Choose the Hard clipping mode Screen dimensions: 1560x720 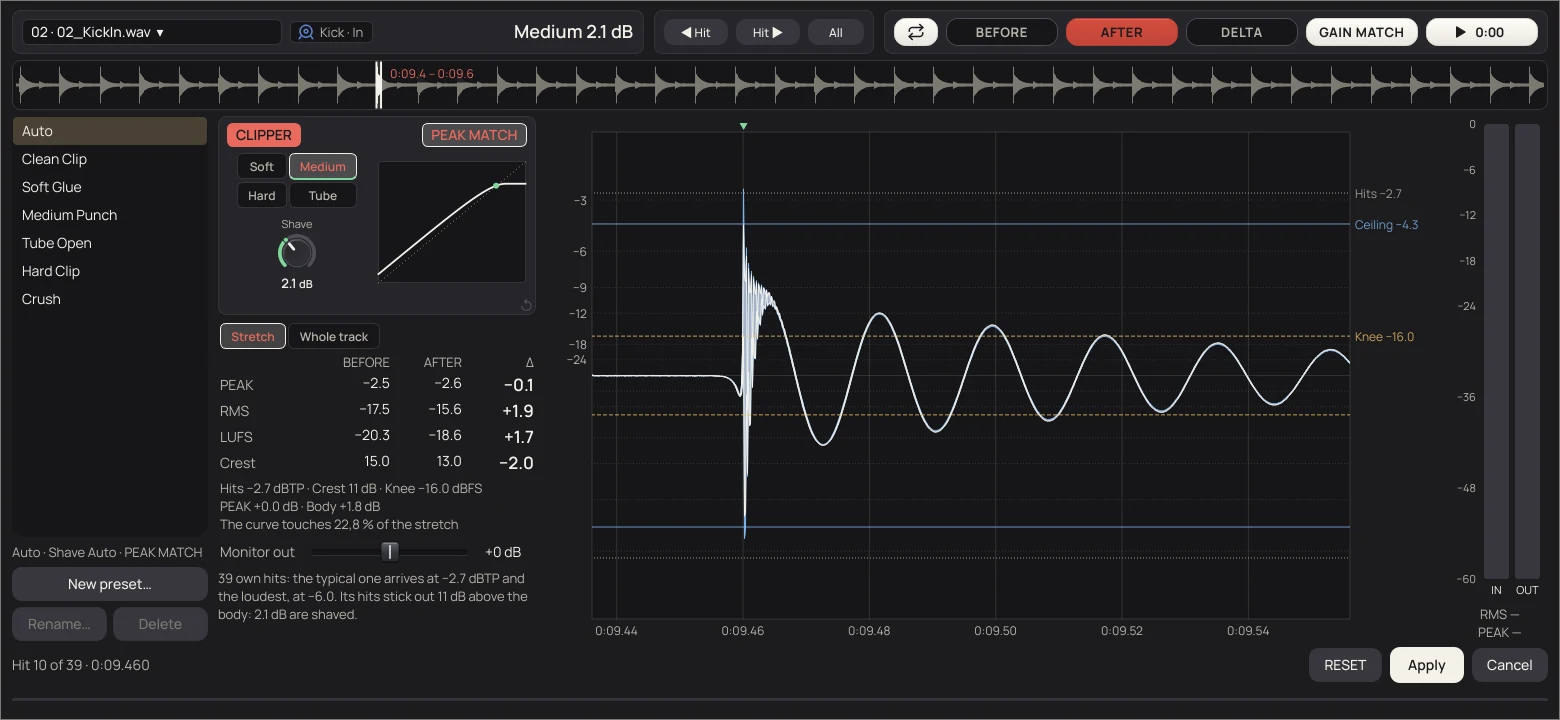click(262, 196)
